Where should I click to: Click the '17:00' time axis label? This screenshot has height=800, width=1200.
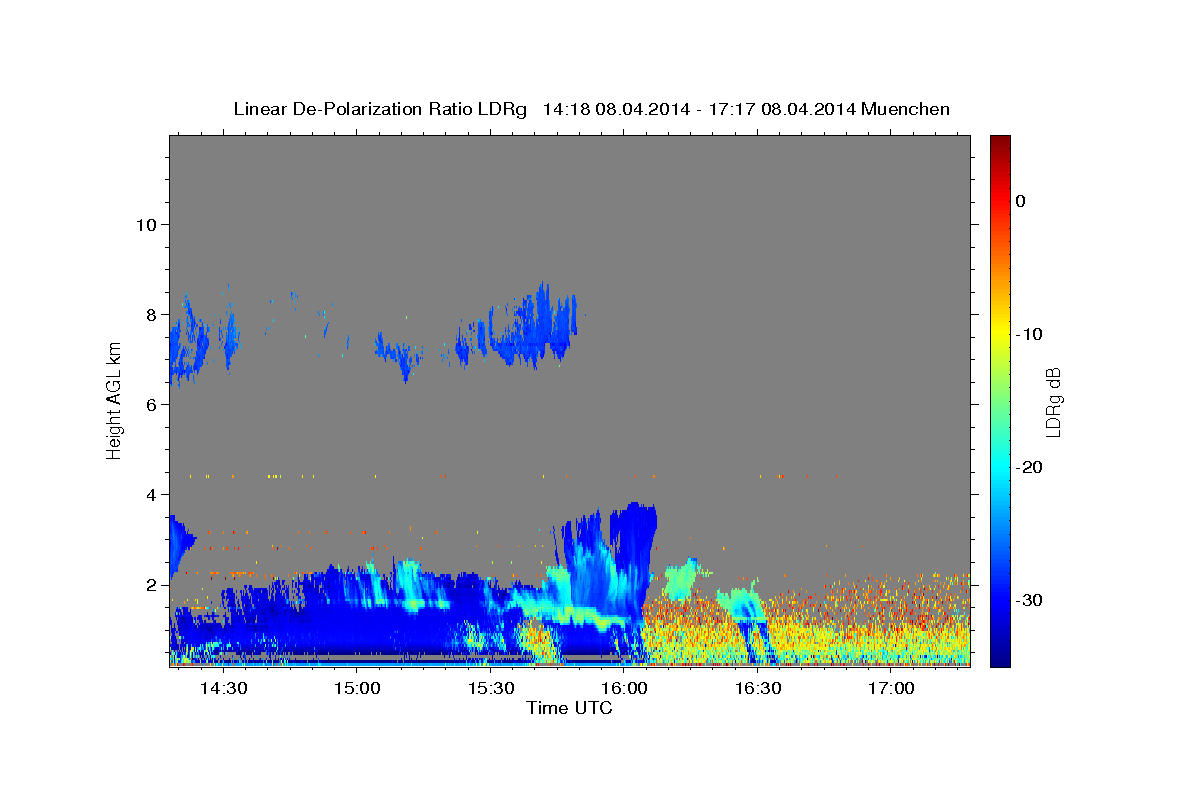[892, 689]
